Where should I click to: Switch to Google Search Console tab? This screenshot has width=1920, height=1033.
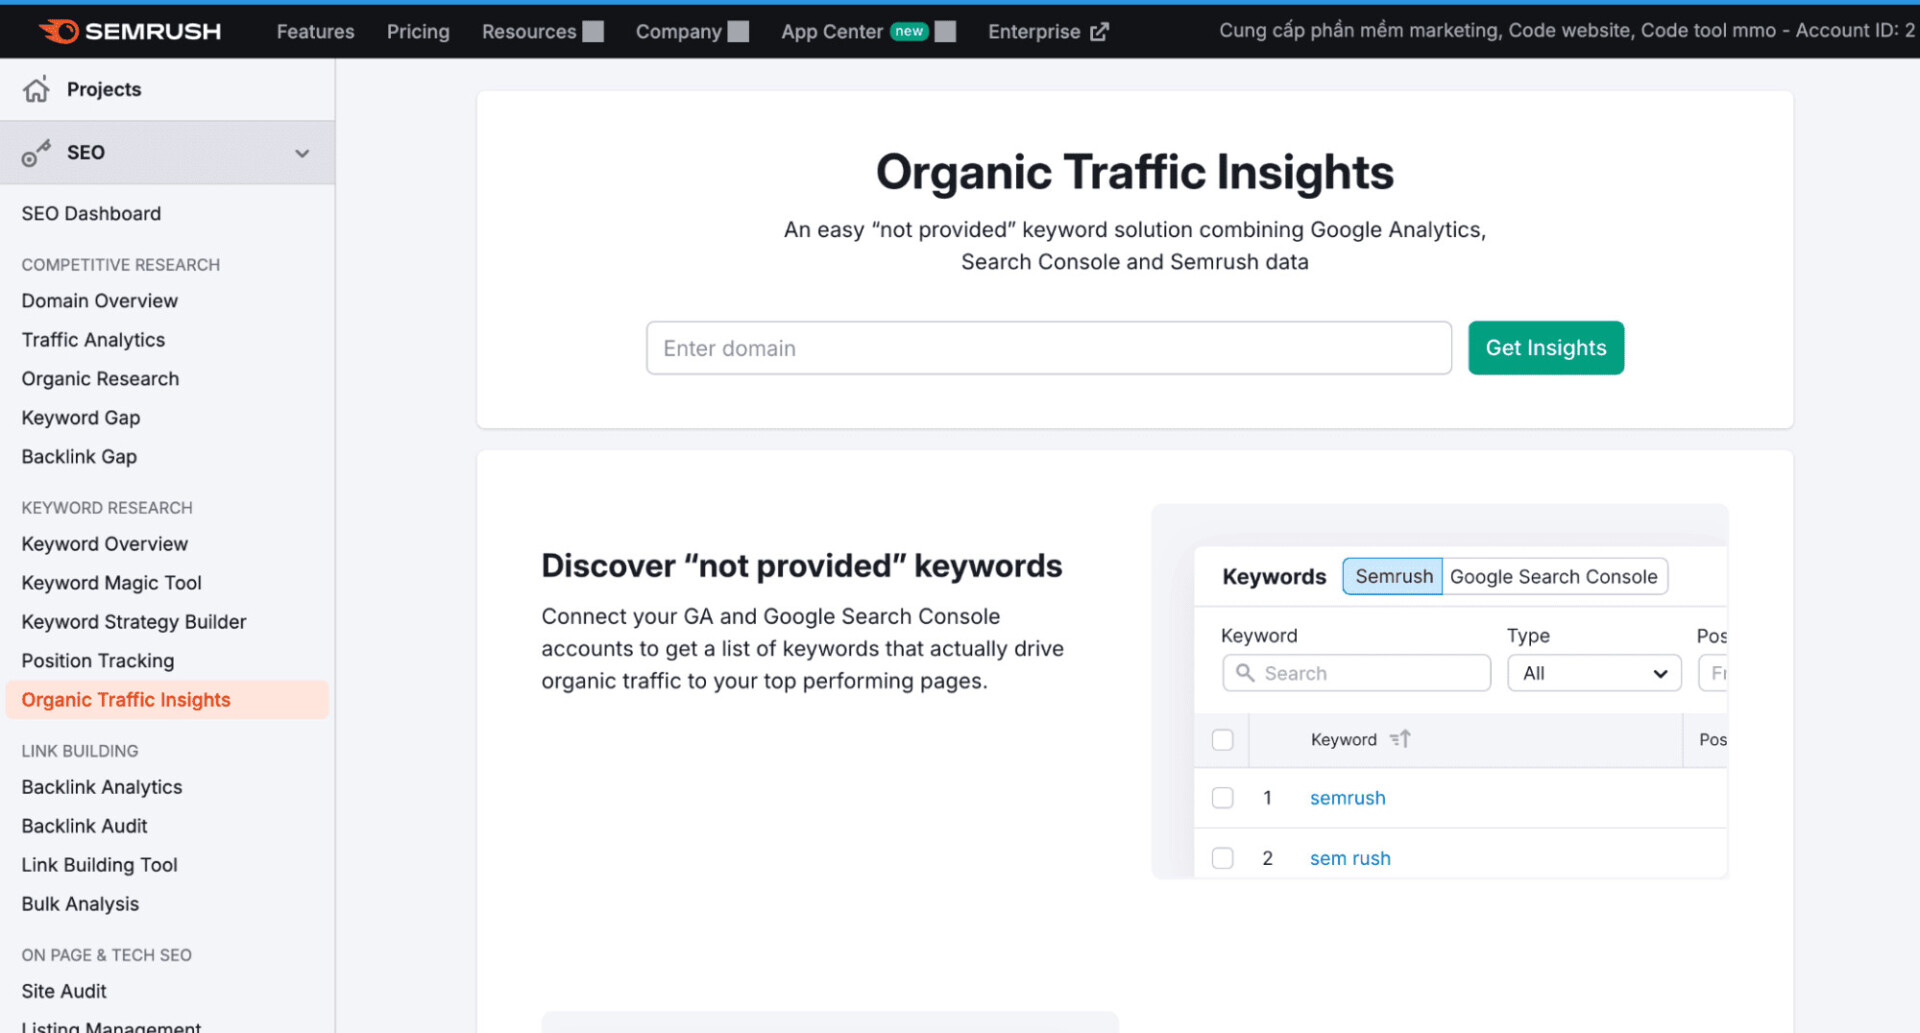(1554, 576)
